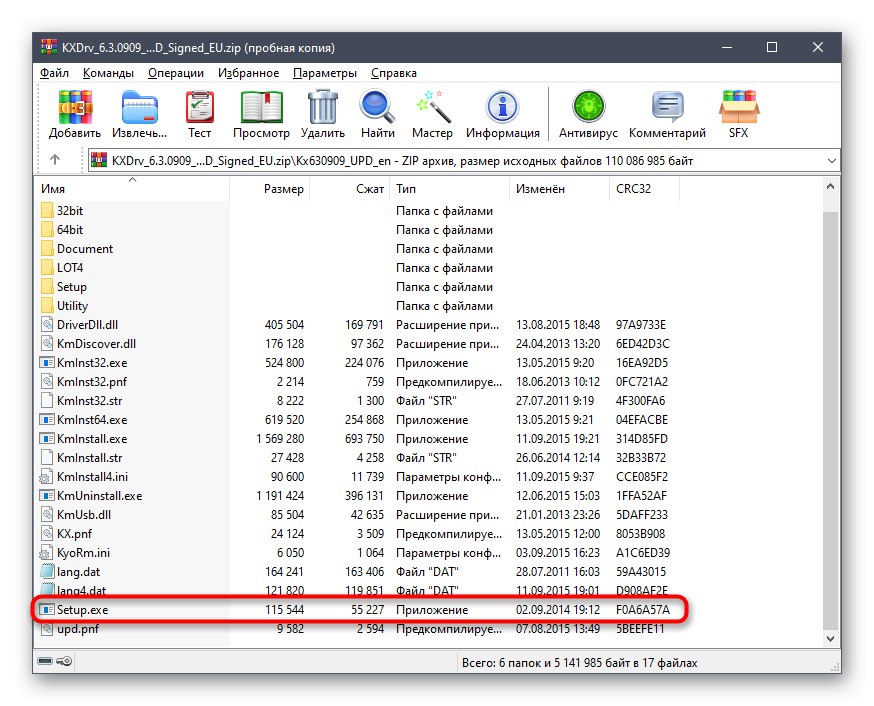Click the DriverDll.dll file icon
The height and width of the screenshot is (706, 874).
tap(47, 325)
